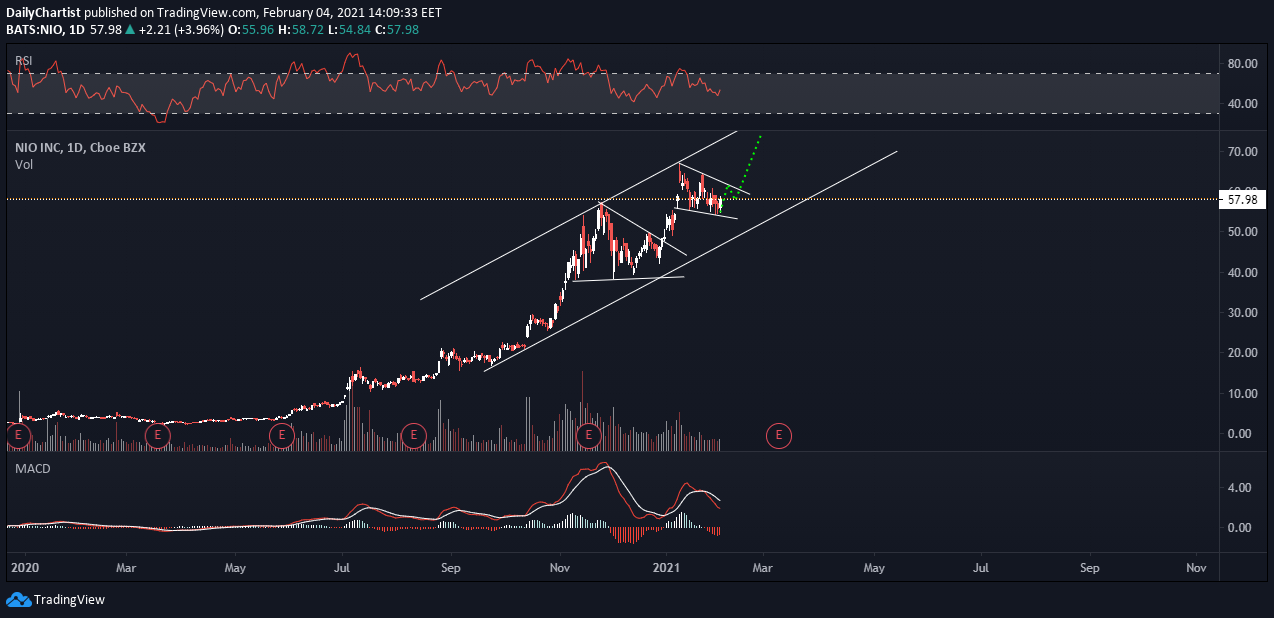Click the 40.00 level on RSI scale

1241,104
